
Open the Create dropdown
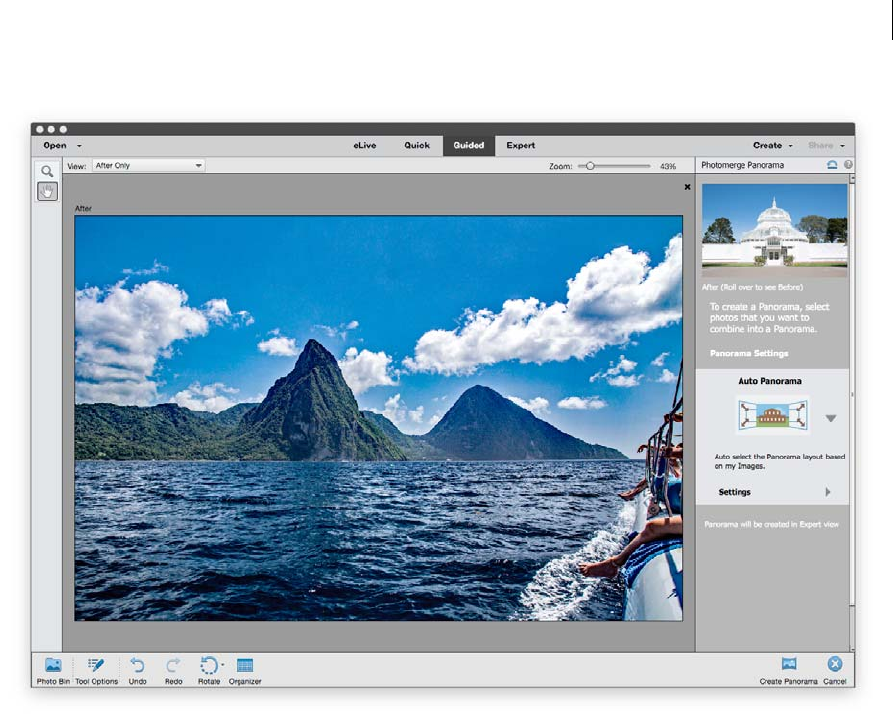(773, 146)
